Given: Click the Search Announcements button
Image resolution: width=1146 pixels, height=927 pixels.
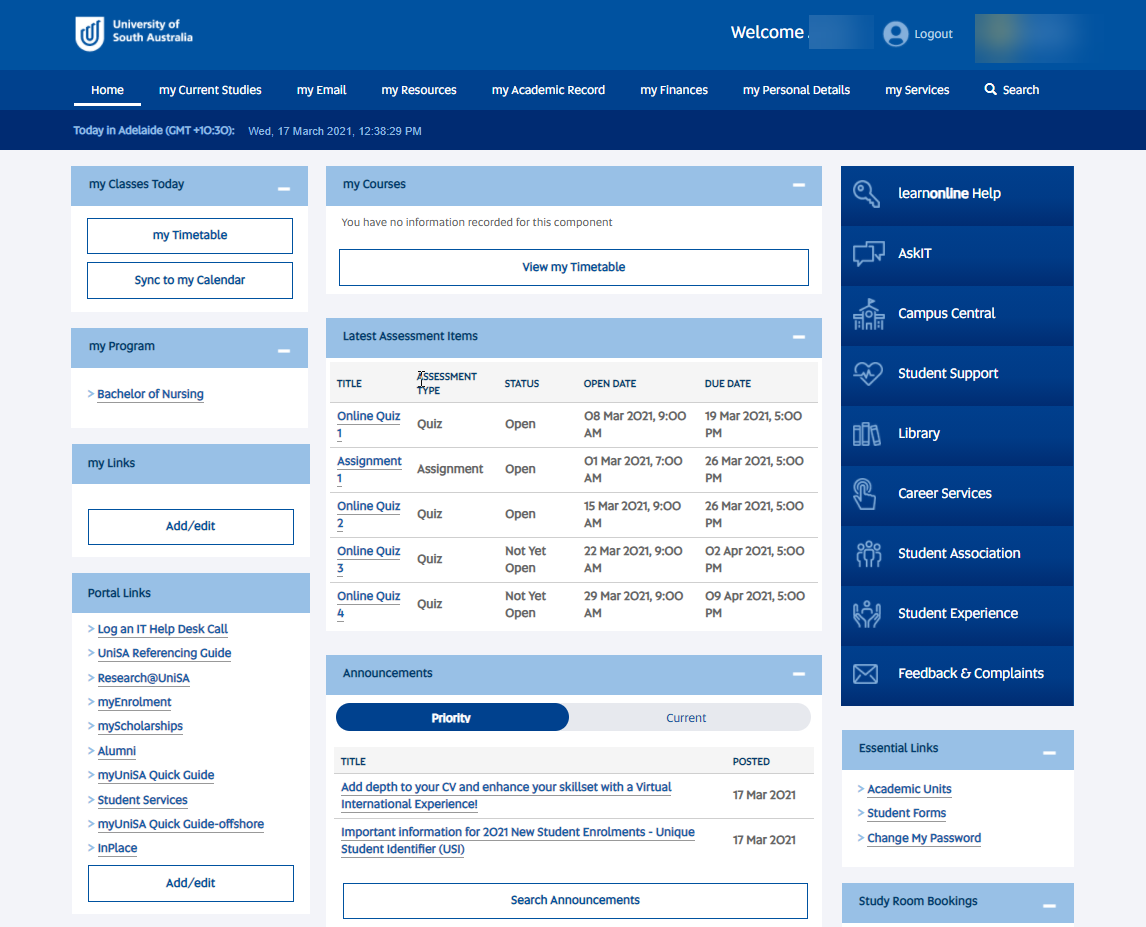Looking at the screenshot, I should [x=575, y=900].
